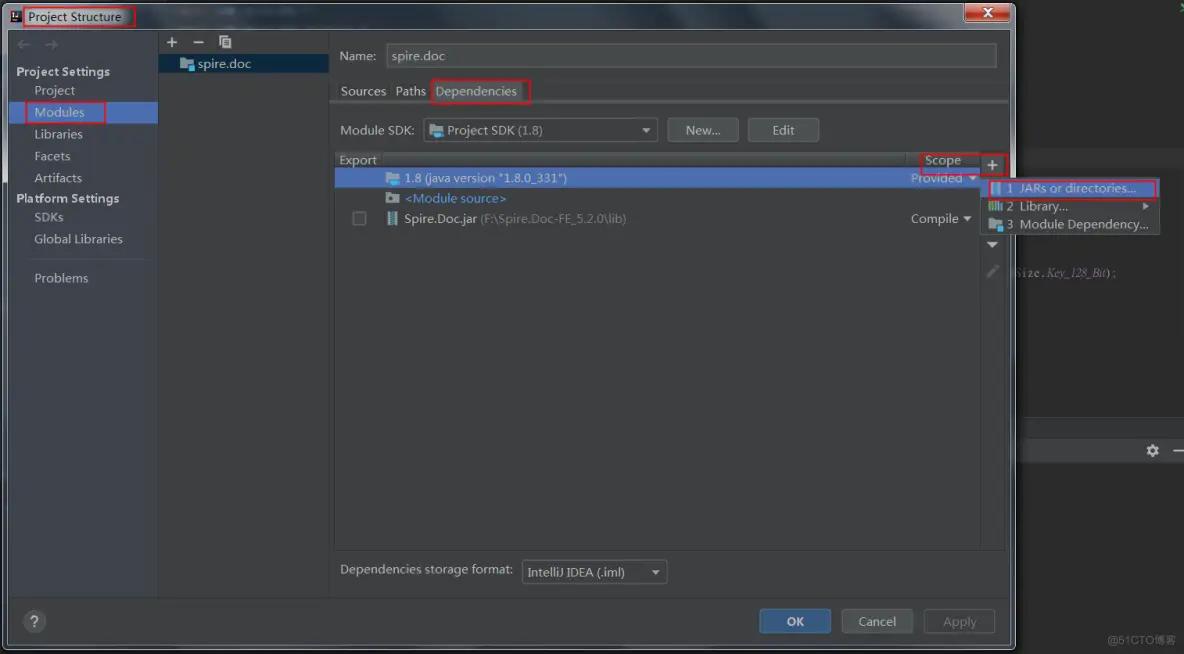Screen dimensions: 1184x654
Task: Switch to the Paths tab
Action: click(x=411, y=91)
